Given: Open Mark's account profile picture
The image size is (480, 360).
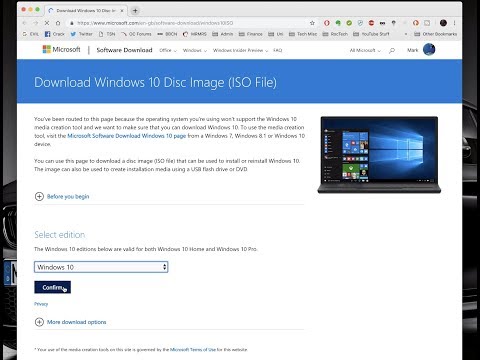Looking at the screenshot, I should (429, 50).
